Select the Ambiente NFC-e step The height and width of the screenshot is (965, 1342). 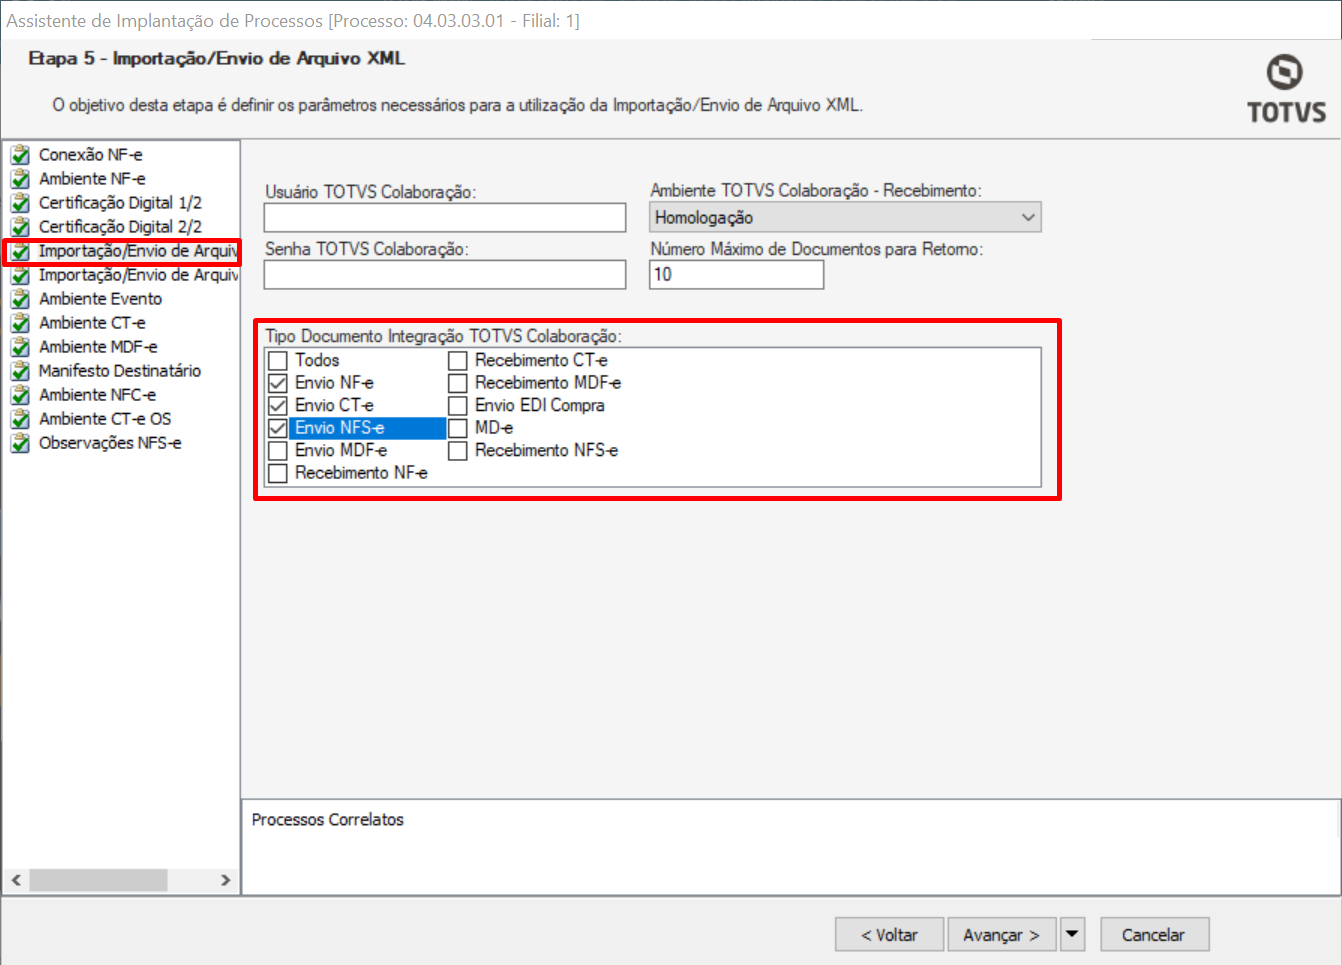tap(97, 395)
